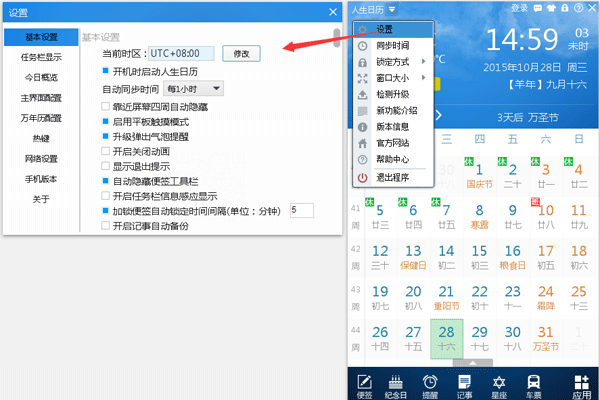
Task: Click the 车票 train ticket icon
Action: point(534,382)
